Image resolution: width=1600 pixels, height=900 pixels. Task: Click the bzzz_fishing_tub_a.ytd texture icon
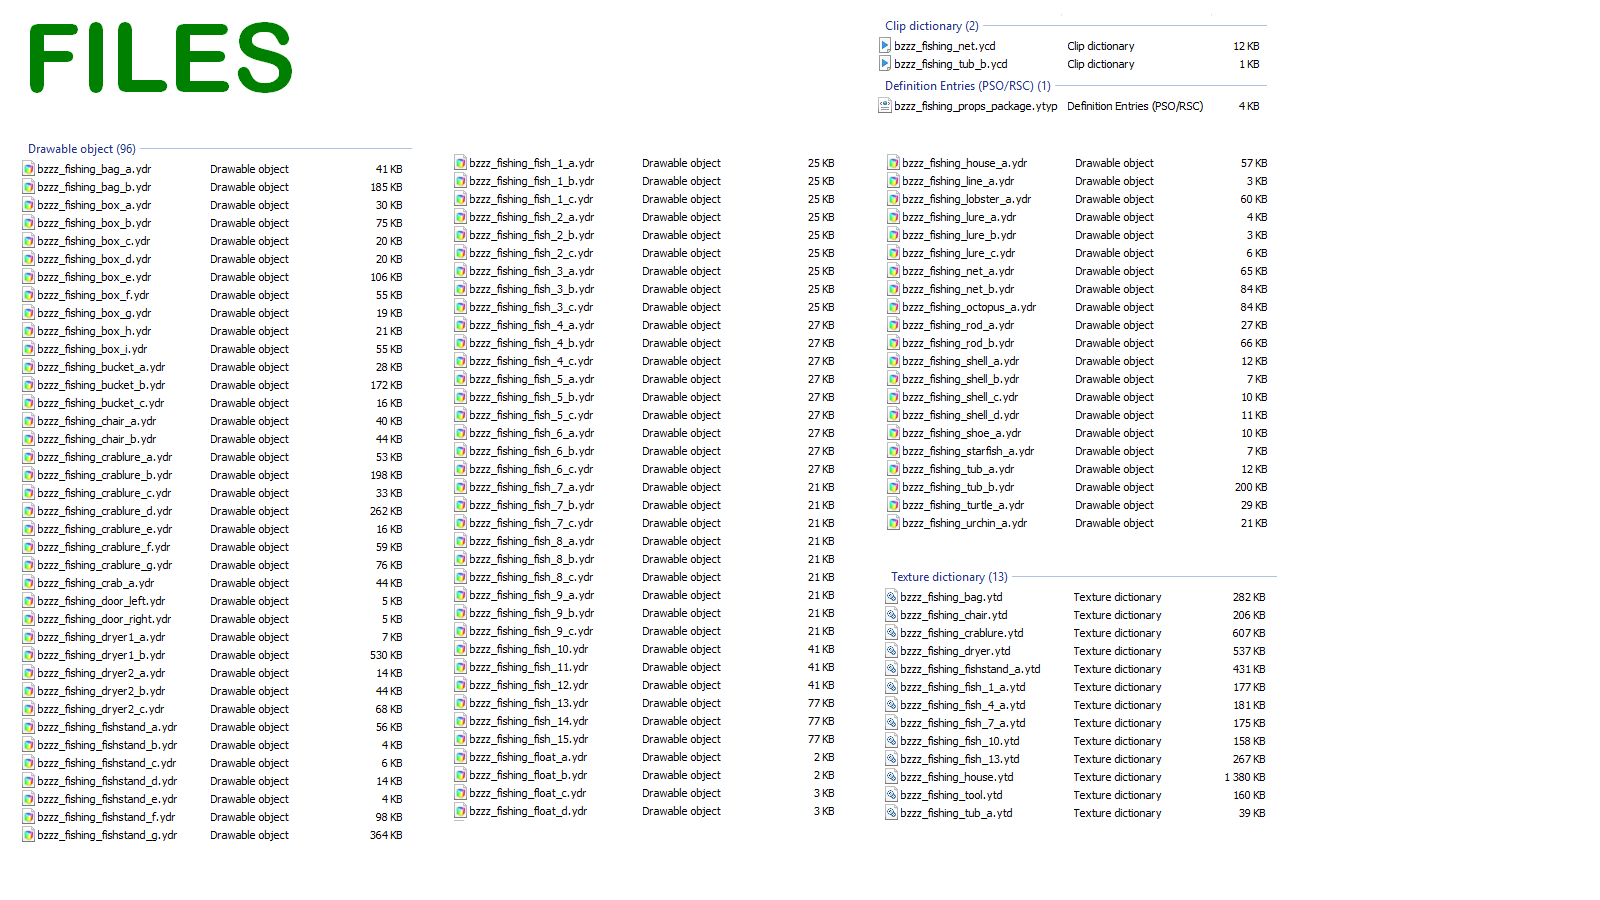891,813
